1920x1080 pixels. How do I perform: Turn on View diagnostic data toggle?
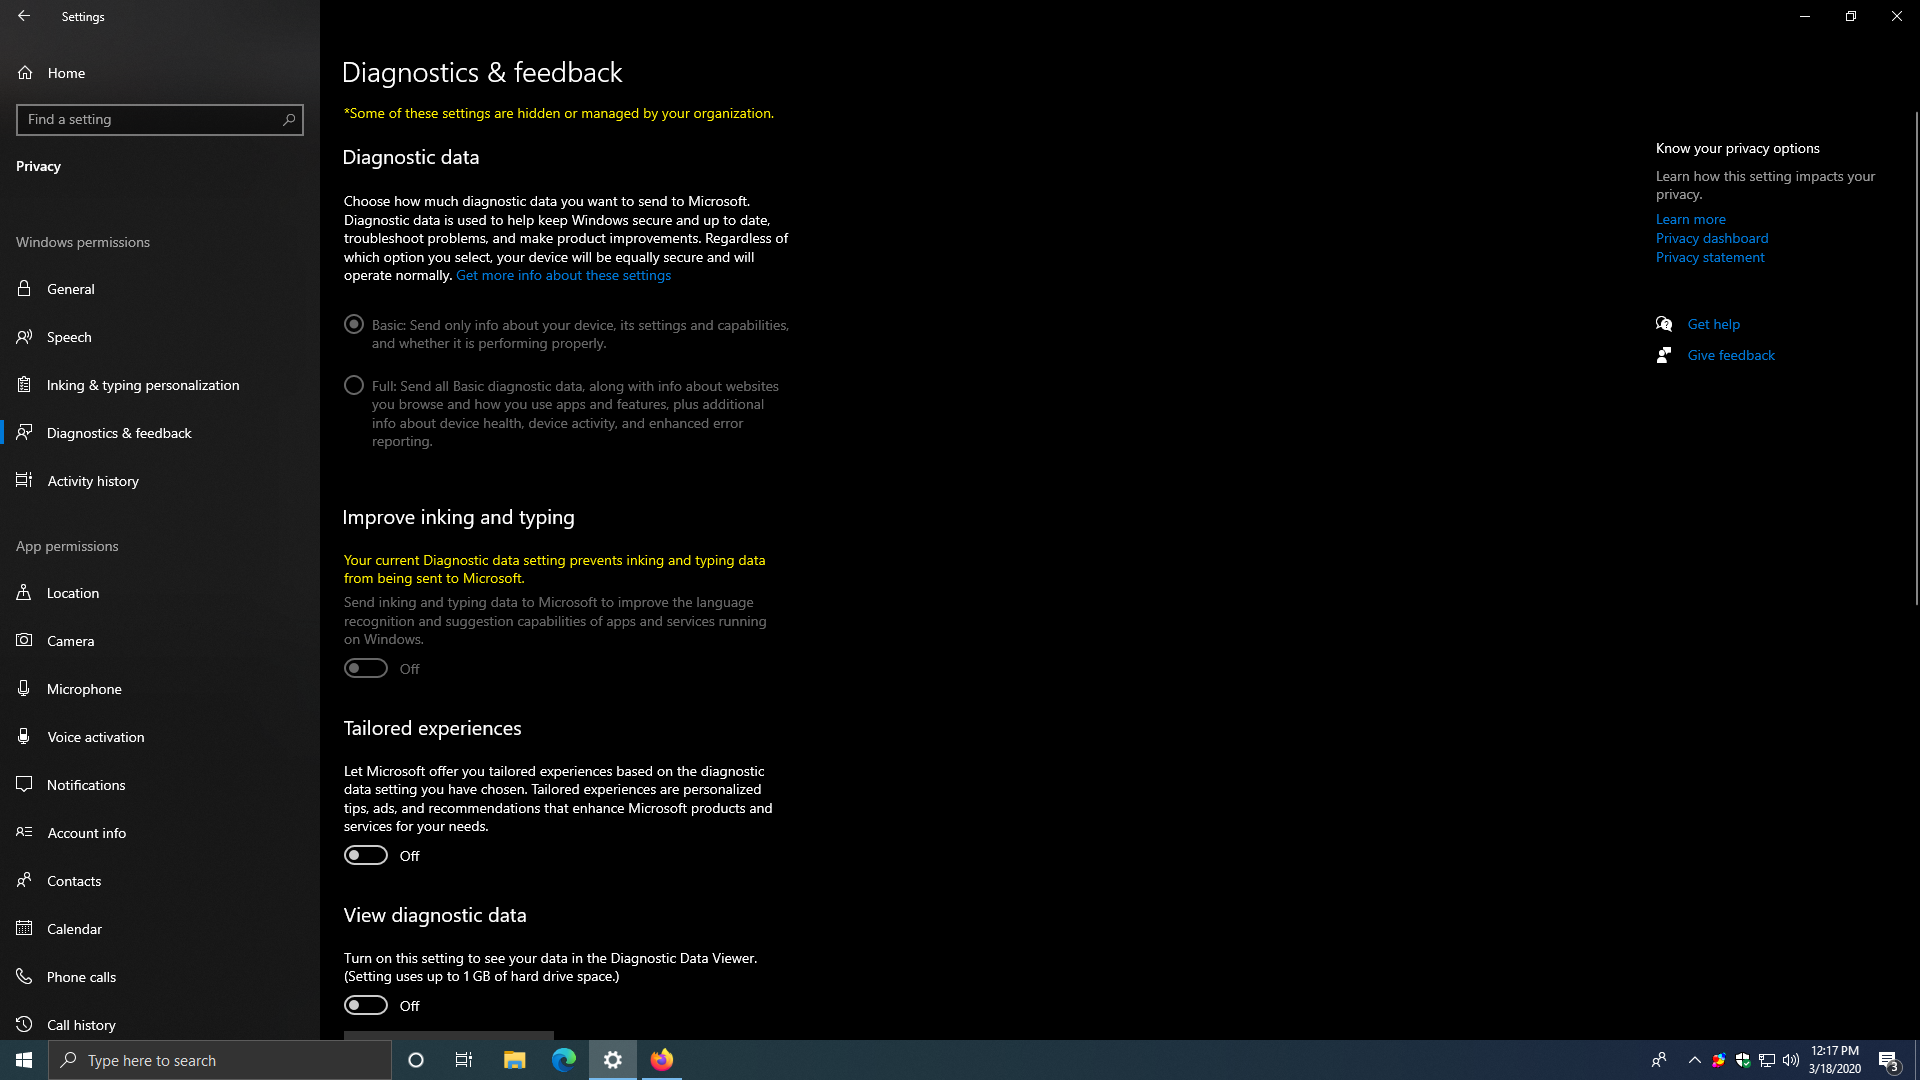point(366,1006)
